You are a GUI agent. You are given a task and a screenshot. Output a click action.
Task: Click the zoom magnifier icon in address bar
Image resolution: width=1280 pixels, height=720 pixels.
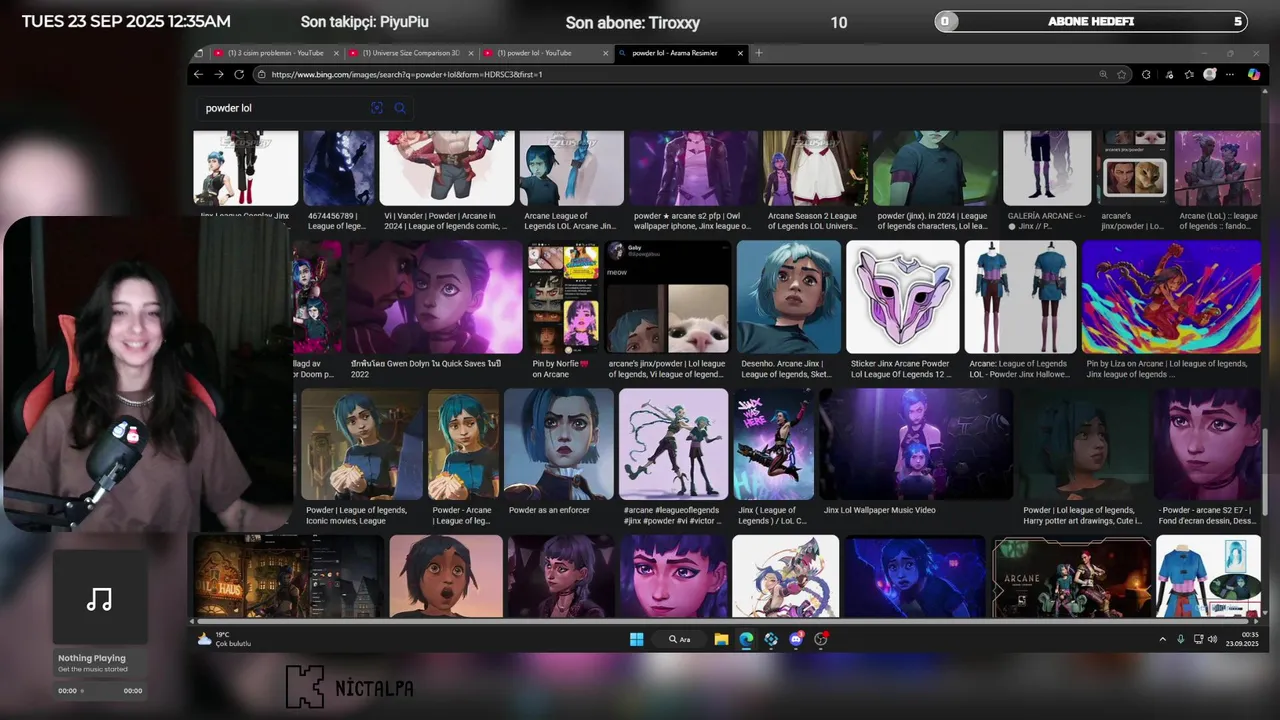click(1103, 74)
